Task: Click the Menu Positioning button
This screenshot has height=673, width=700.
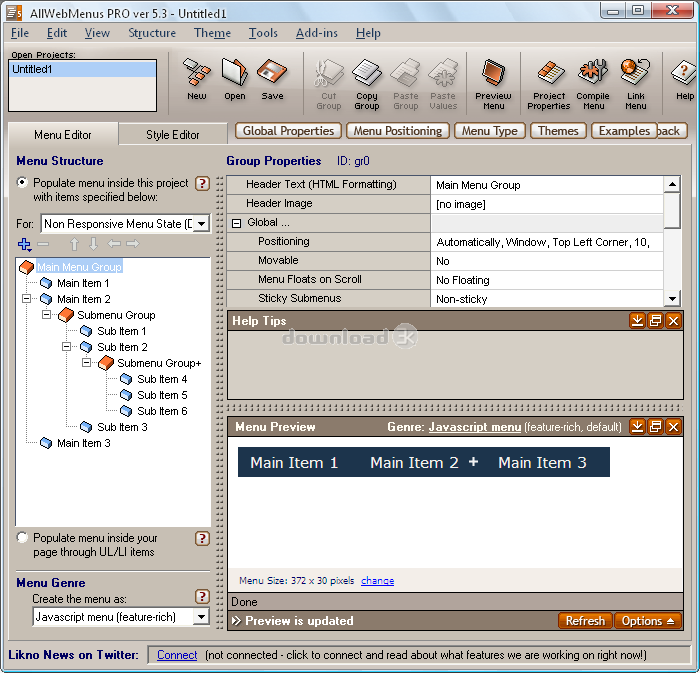Action: coord(398,131)
